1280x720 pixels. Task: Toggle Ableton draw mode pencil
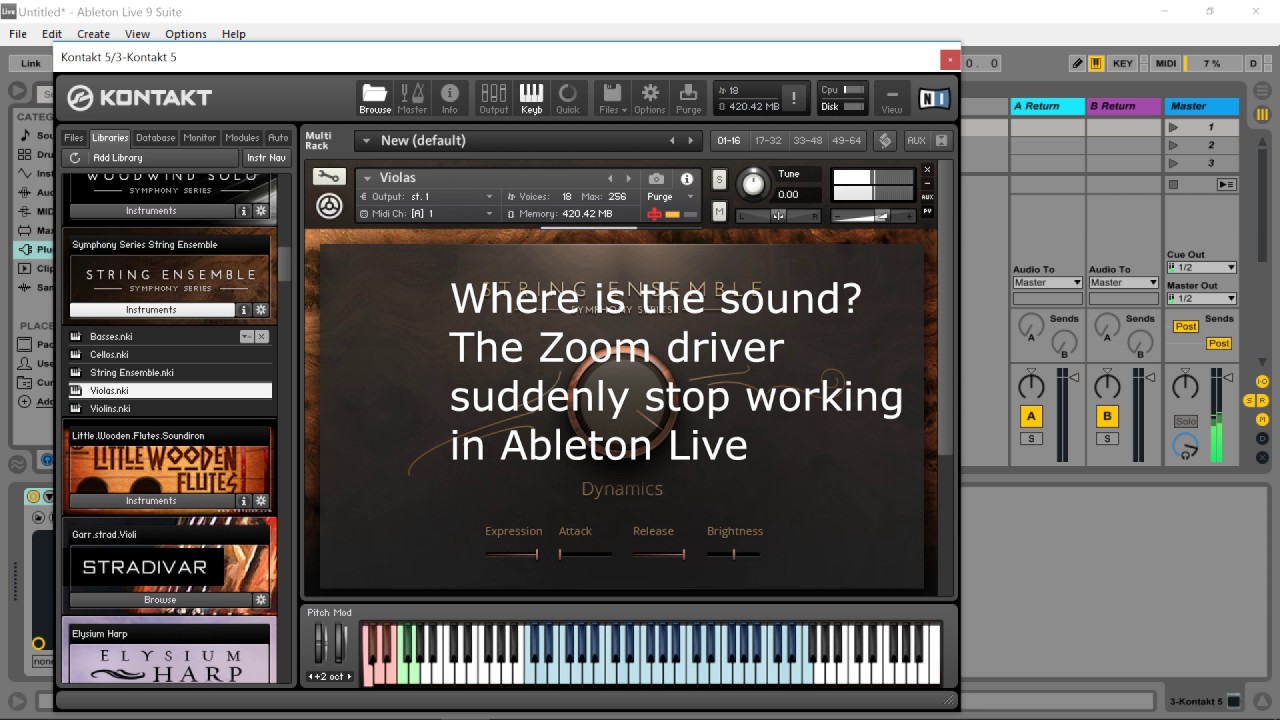[x=1077, y=63]
